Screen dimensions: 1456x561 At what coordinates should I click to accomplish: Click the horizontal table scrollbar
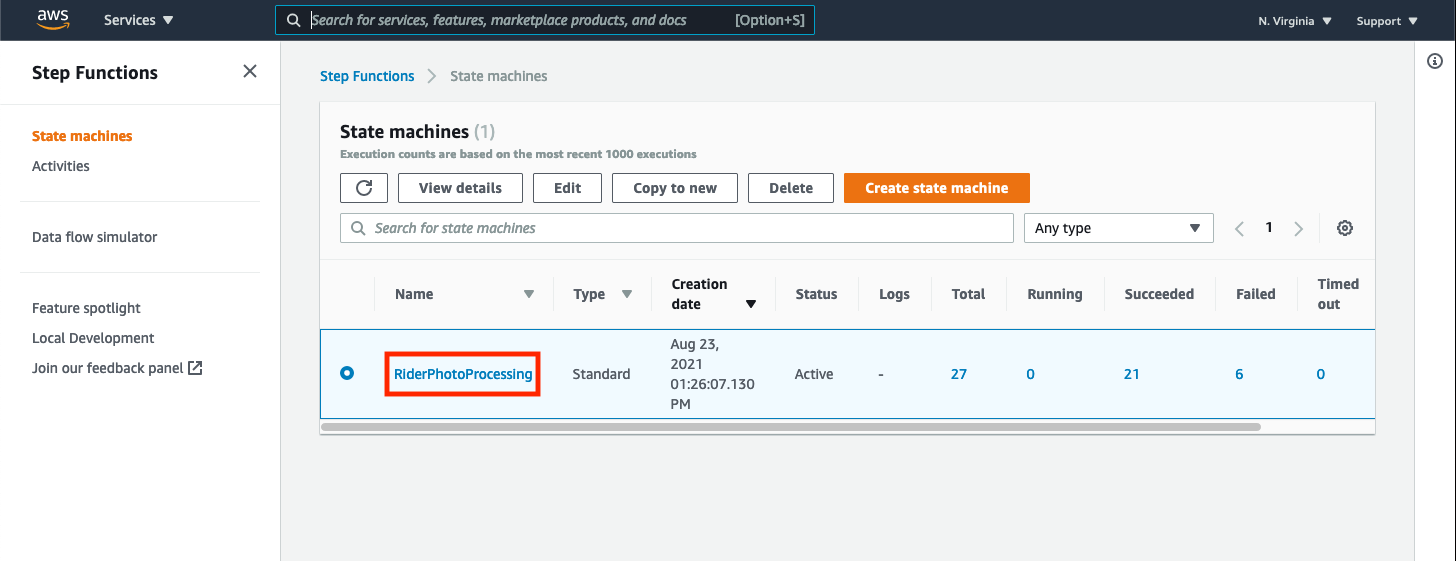(791, 427)
